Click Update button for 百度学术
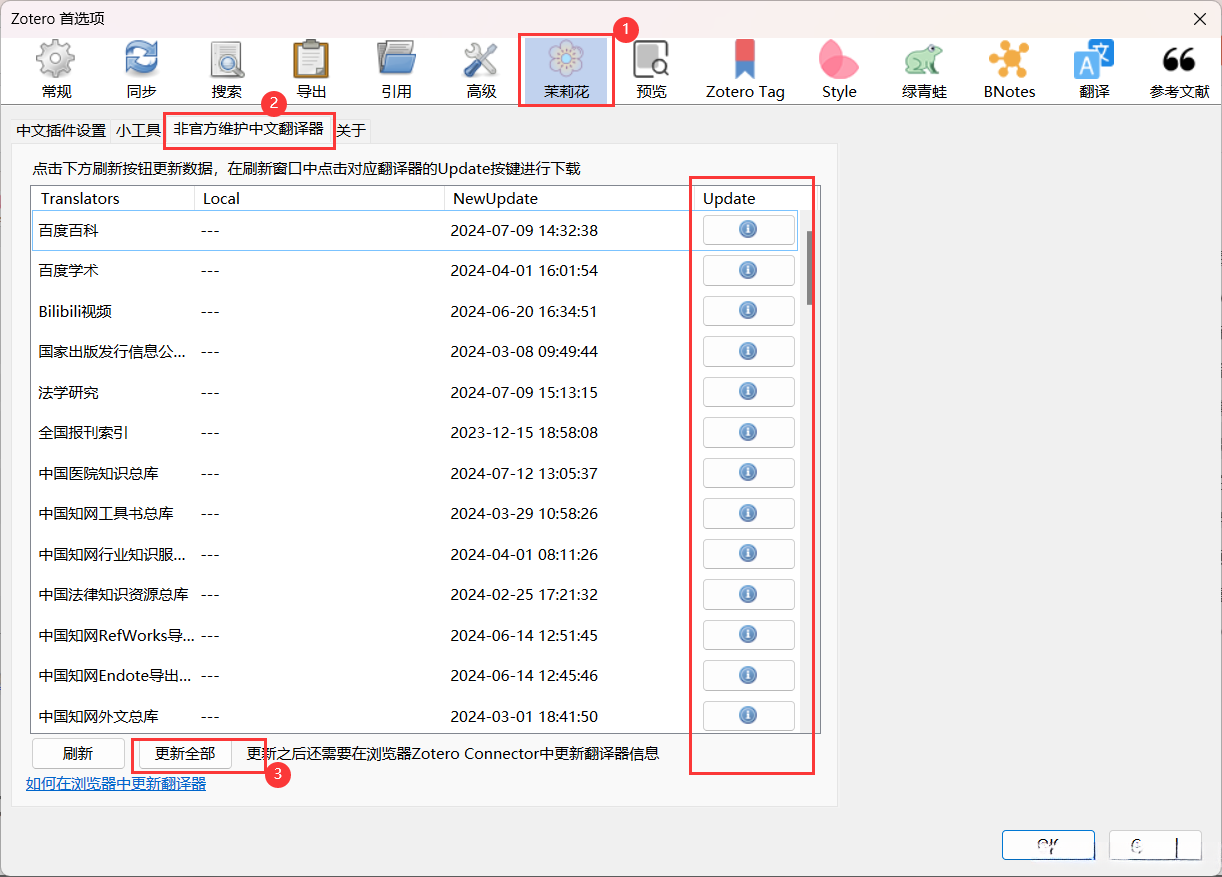 [748, 270]
